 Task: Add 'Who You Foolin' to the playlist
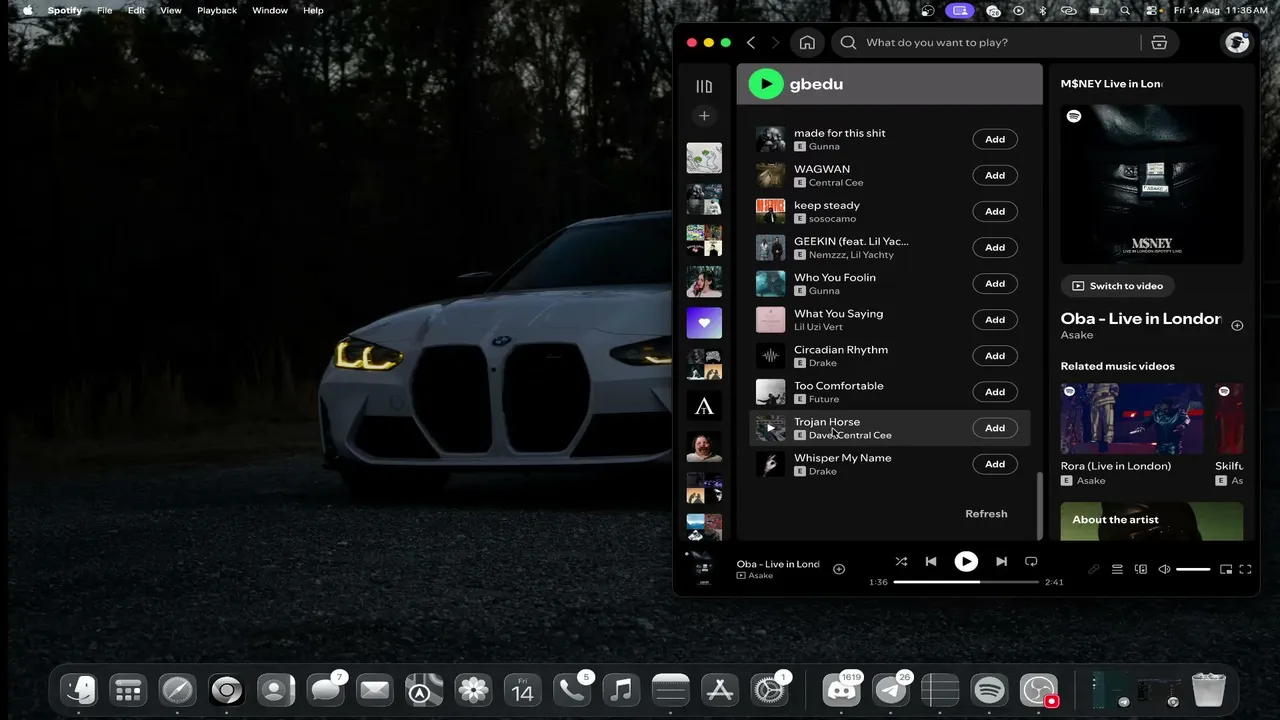pos(995,284)
